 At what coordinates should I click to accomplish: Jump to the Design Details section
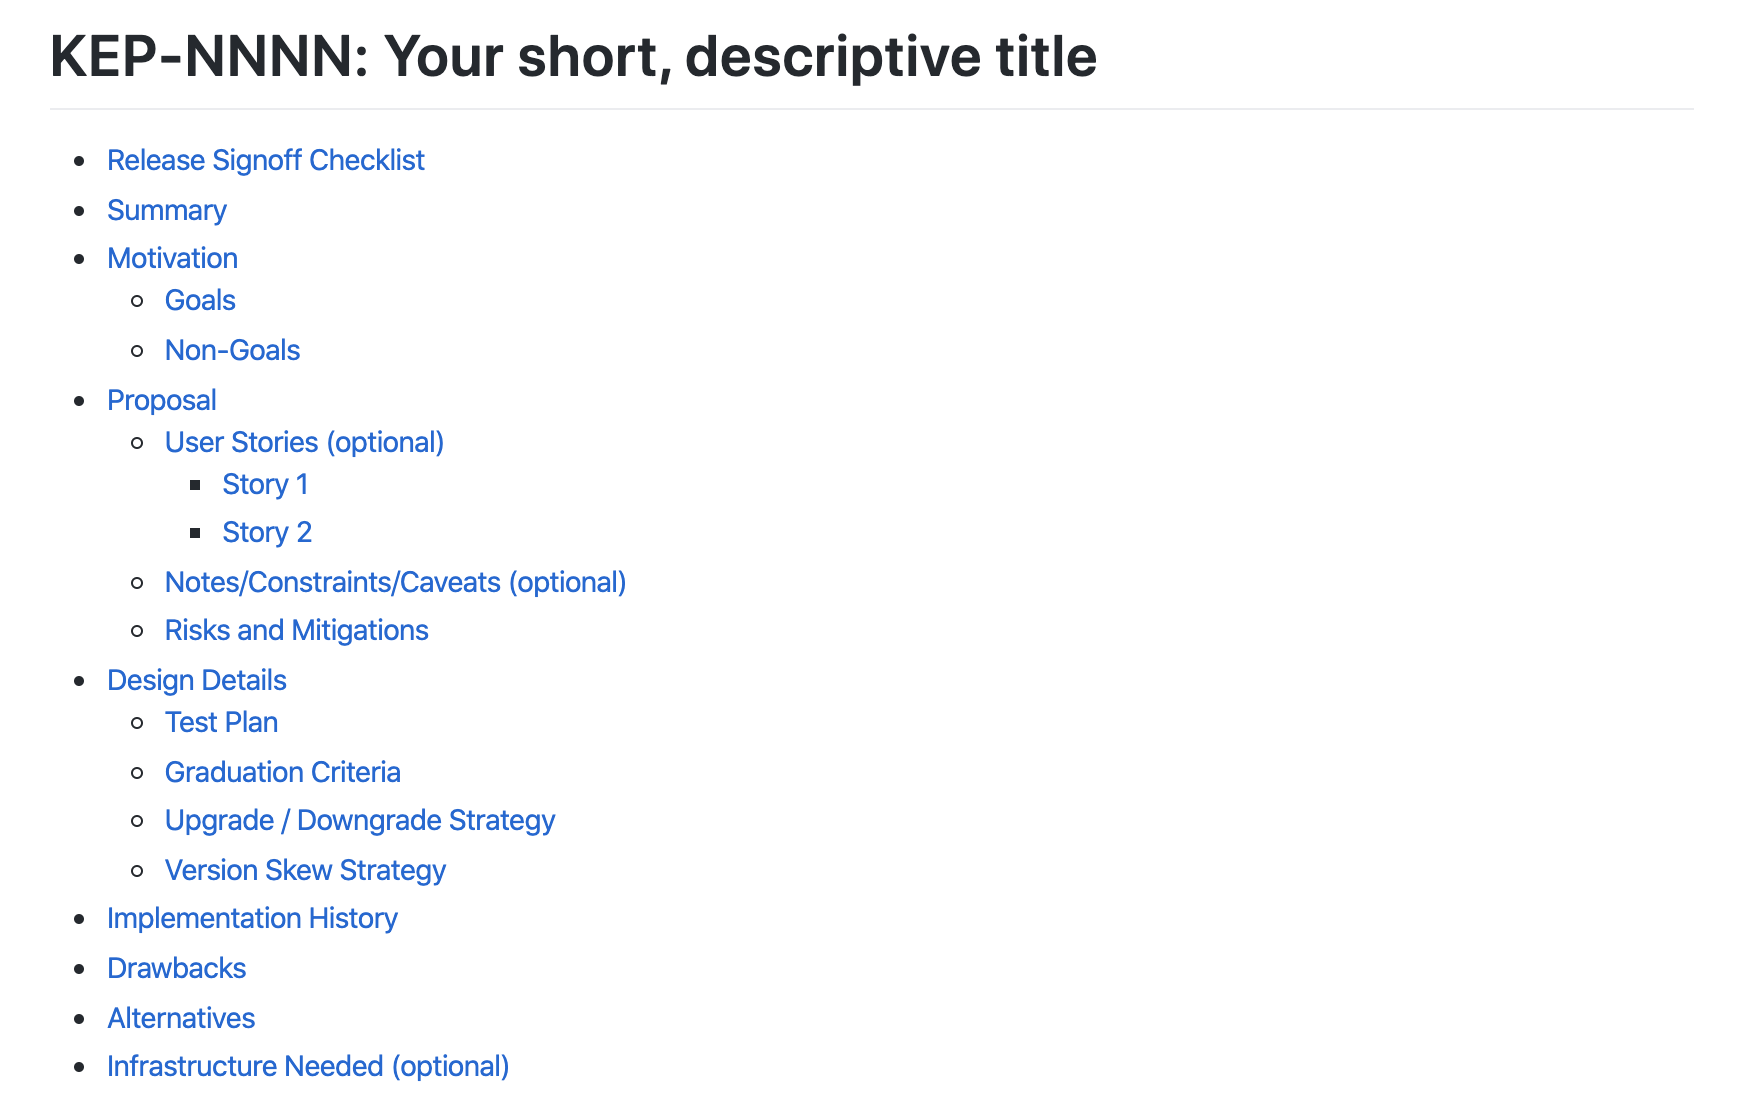[x=196, y=680]
